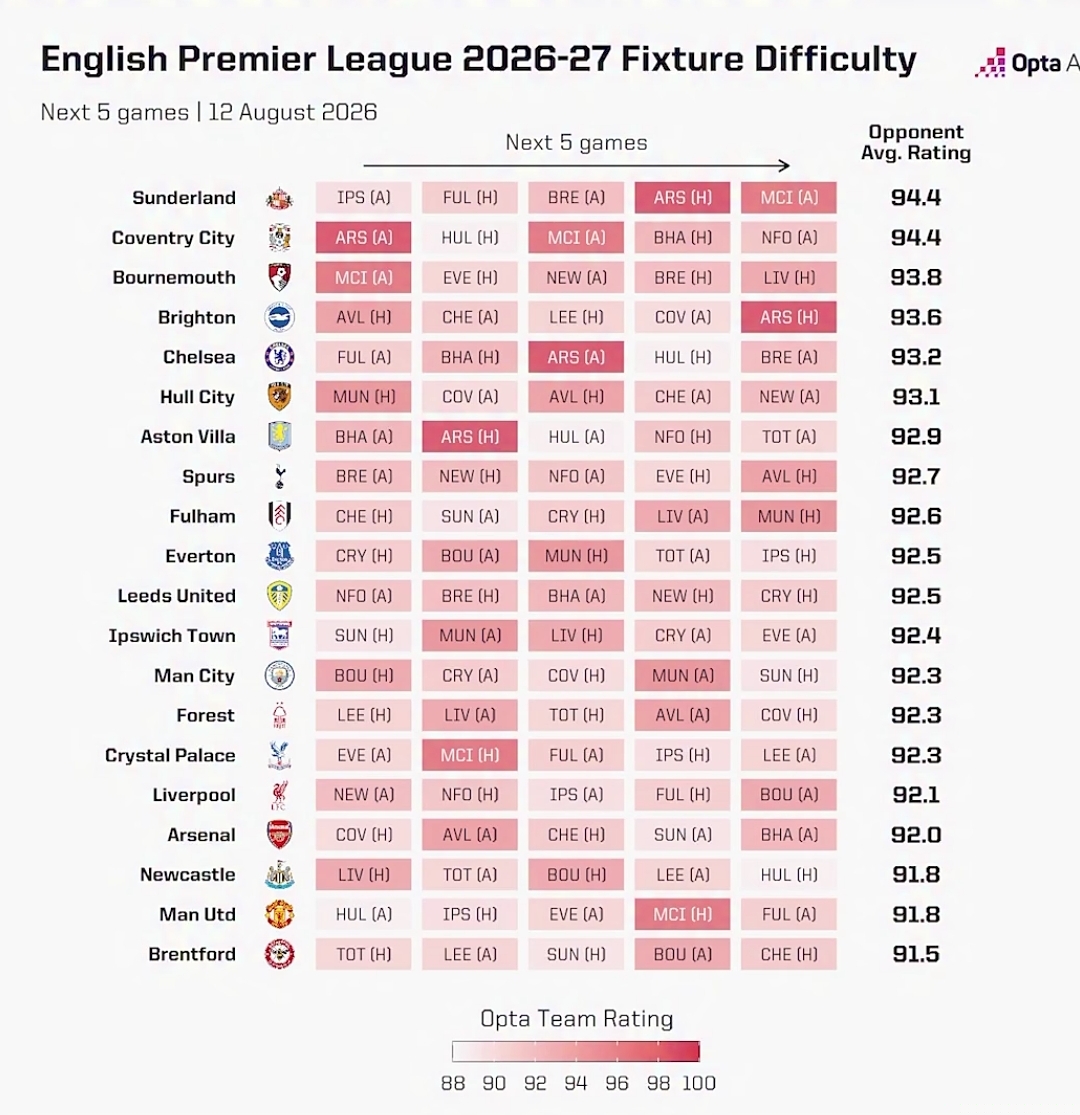Click the Aston Villa crest
1080x1115 pixels.
279,437
